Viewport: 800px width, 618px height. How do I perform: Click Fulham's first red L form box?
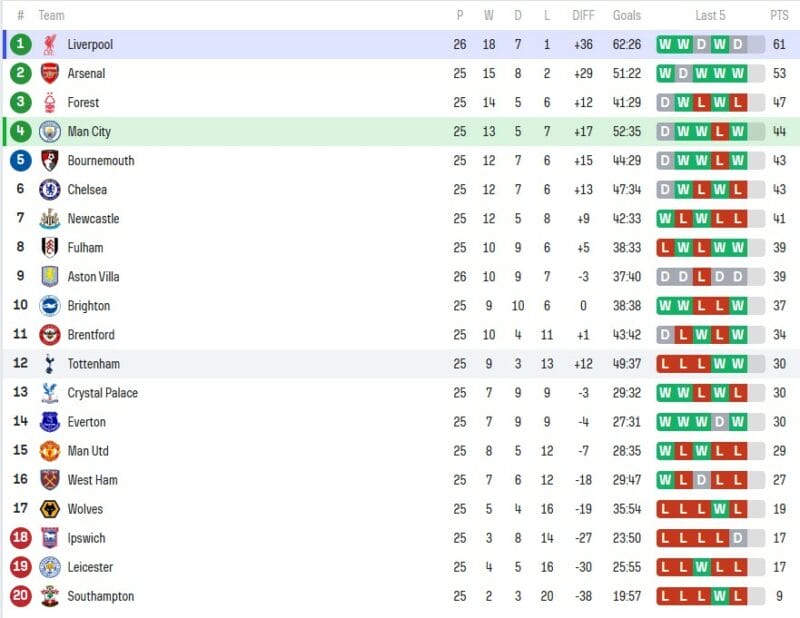(665, 248)
